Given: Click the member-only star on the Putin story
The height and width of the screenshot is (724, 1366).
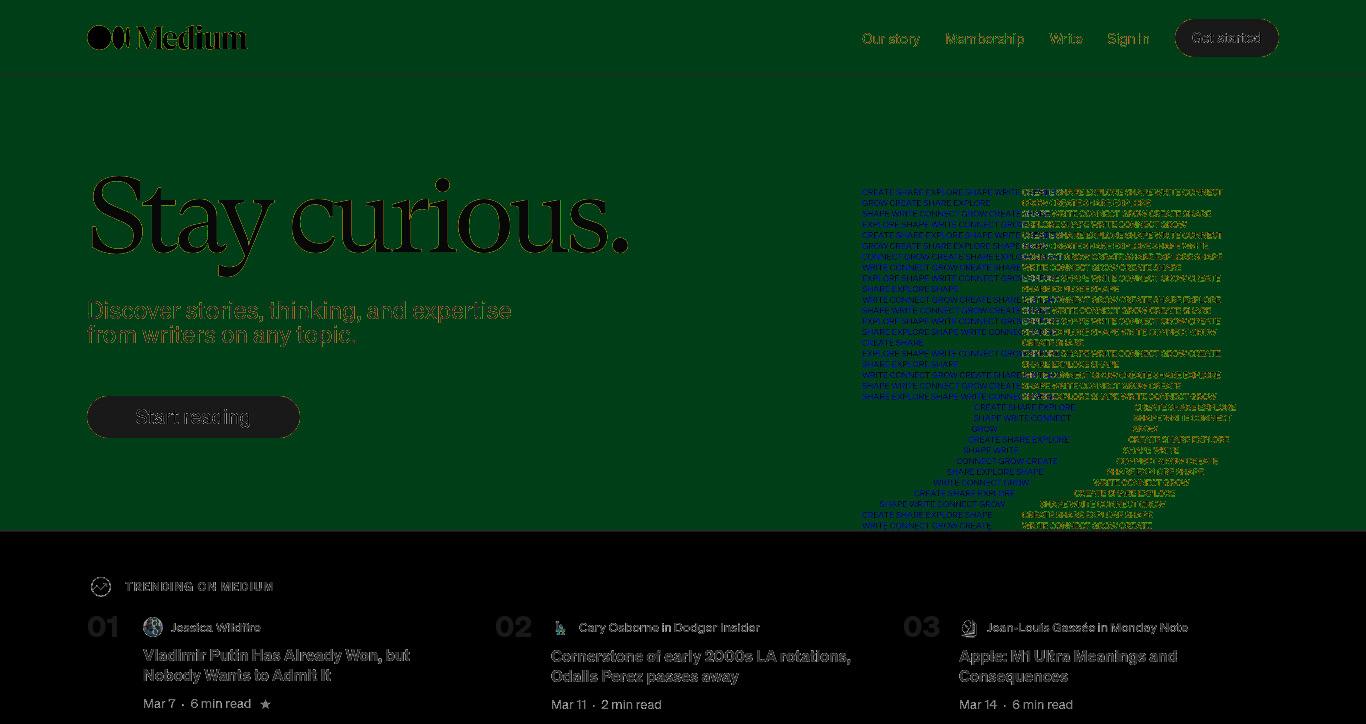Looking at the screenshot, I should [265, 704].
